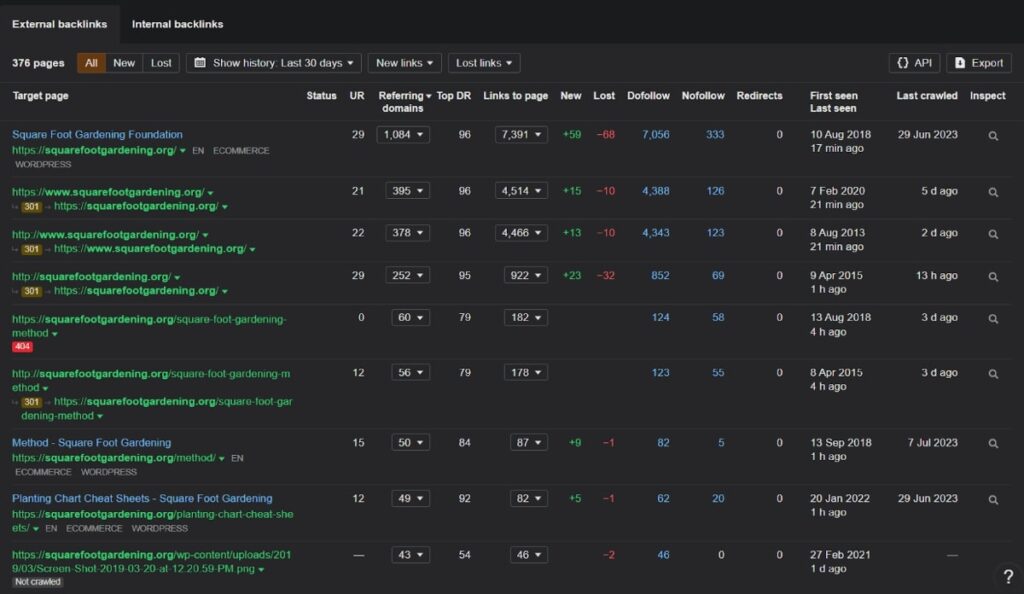The height and width of the screenshot is (594, 1024).
Task: Click the 7 Jul 2023 last crawled date
Action: pyautogui.click(x=933, y=443)
